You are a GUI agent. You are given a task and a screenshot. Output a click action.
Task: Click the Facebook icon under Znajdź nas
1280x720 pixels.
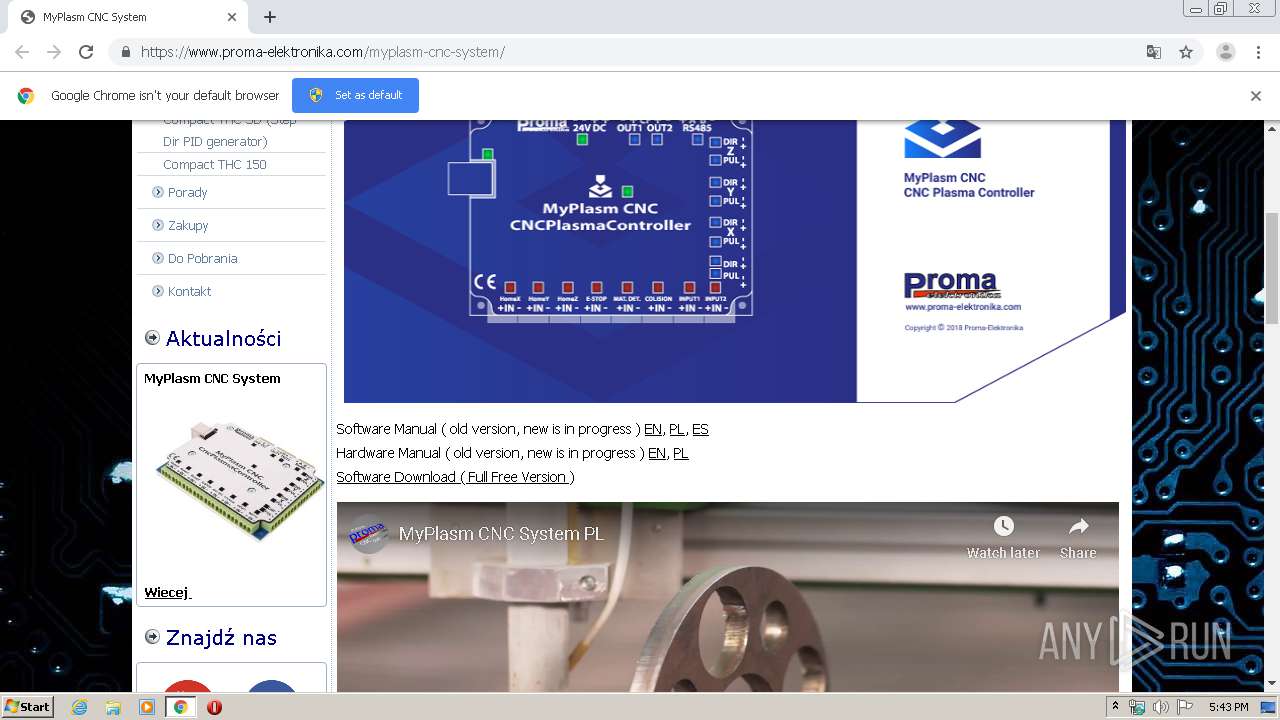pyautogui.click(x=271, y=686)
